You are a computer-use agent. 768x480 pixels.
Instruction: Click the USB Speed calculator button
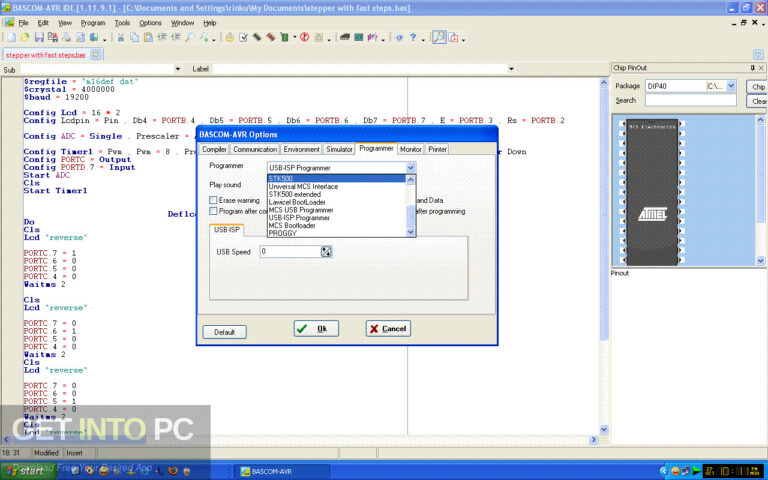pyautogui.click(x=326, y=252)
